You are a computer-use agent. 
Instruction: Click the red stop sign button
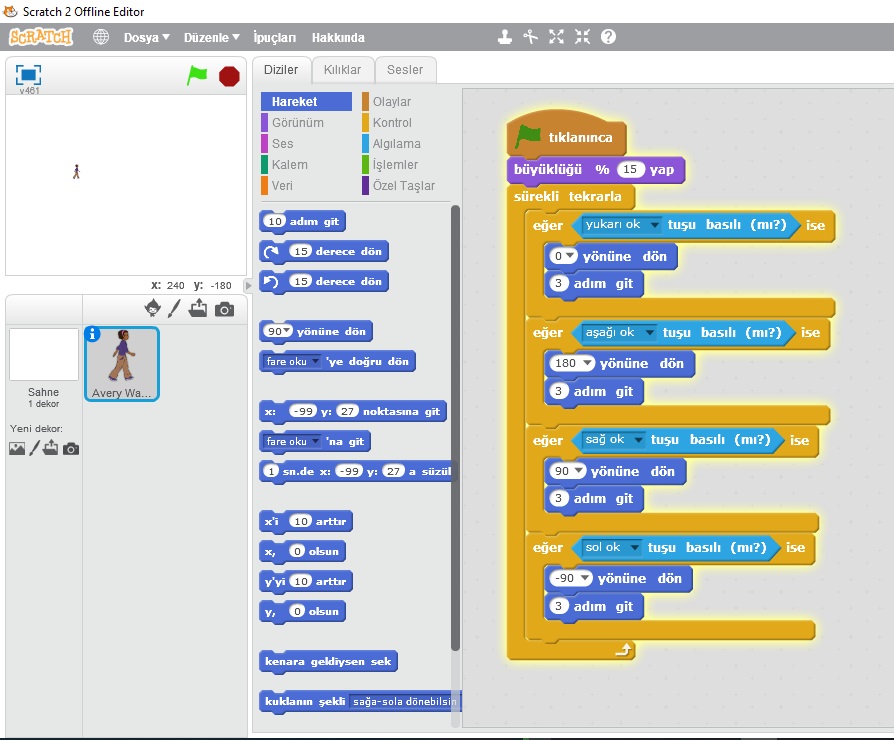[x=229, y=76]
